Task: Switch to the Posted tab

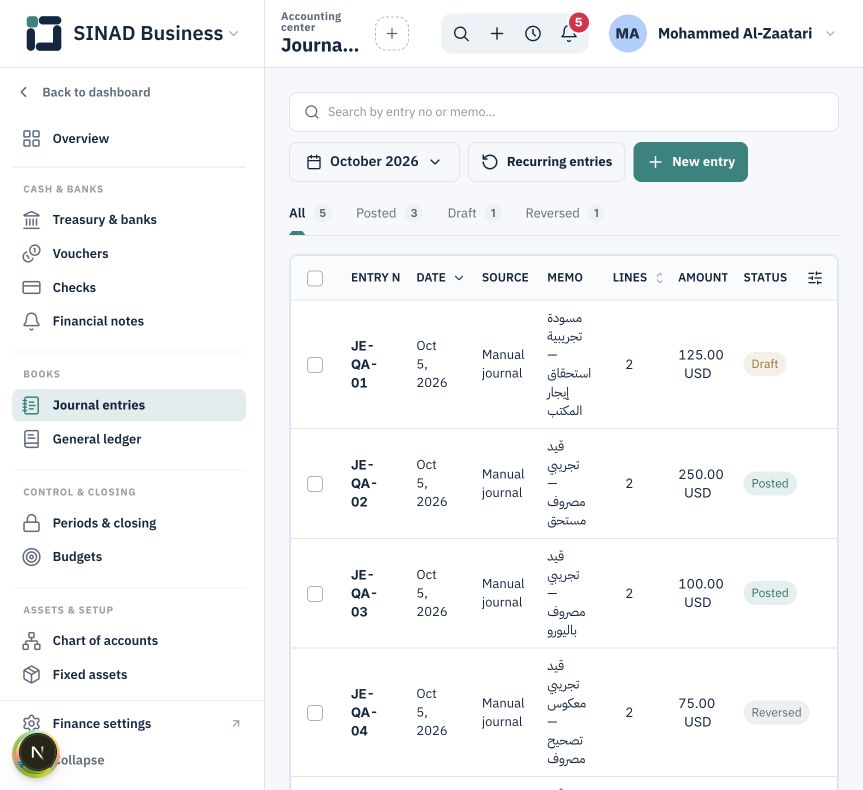Action: (x=388, y=214)
